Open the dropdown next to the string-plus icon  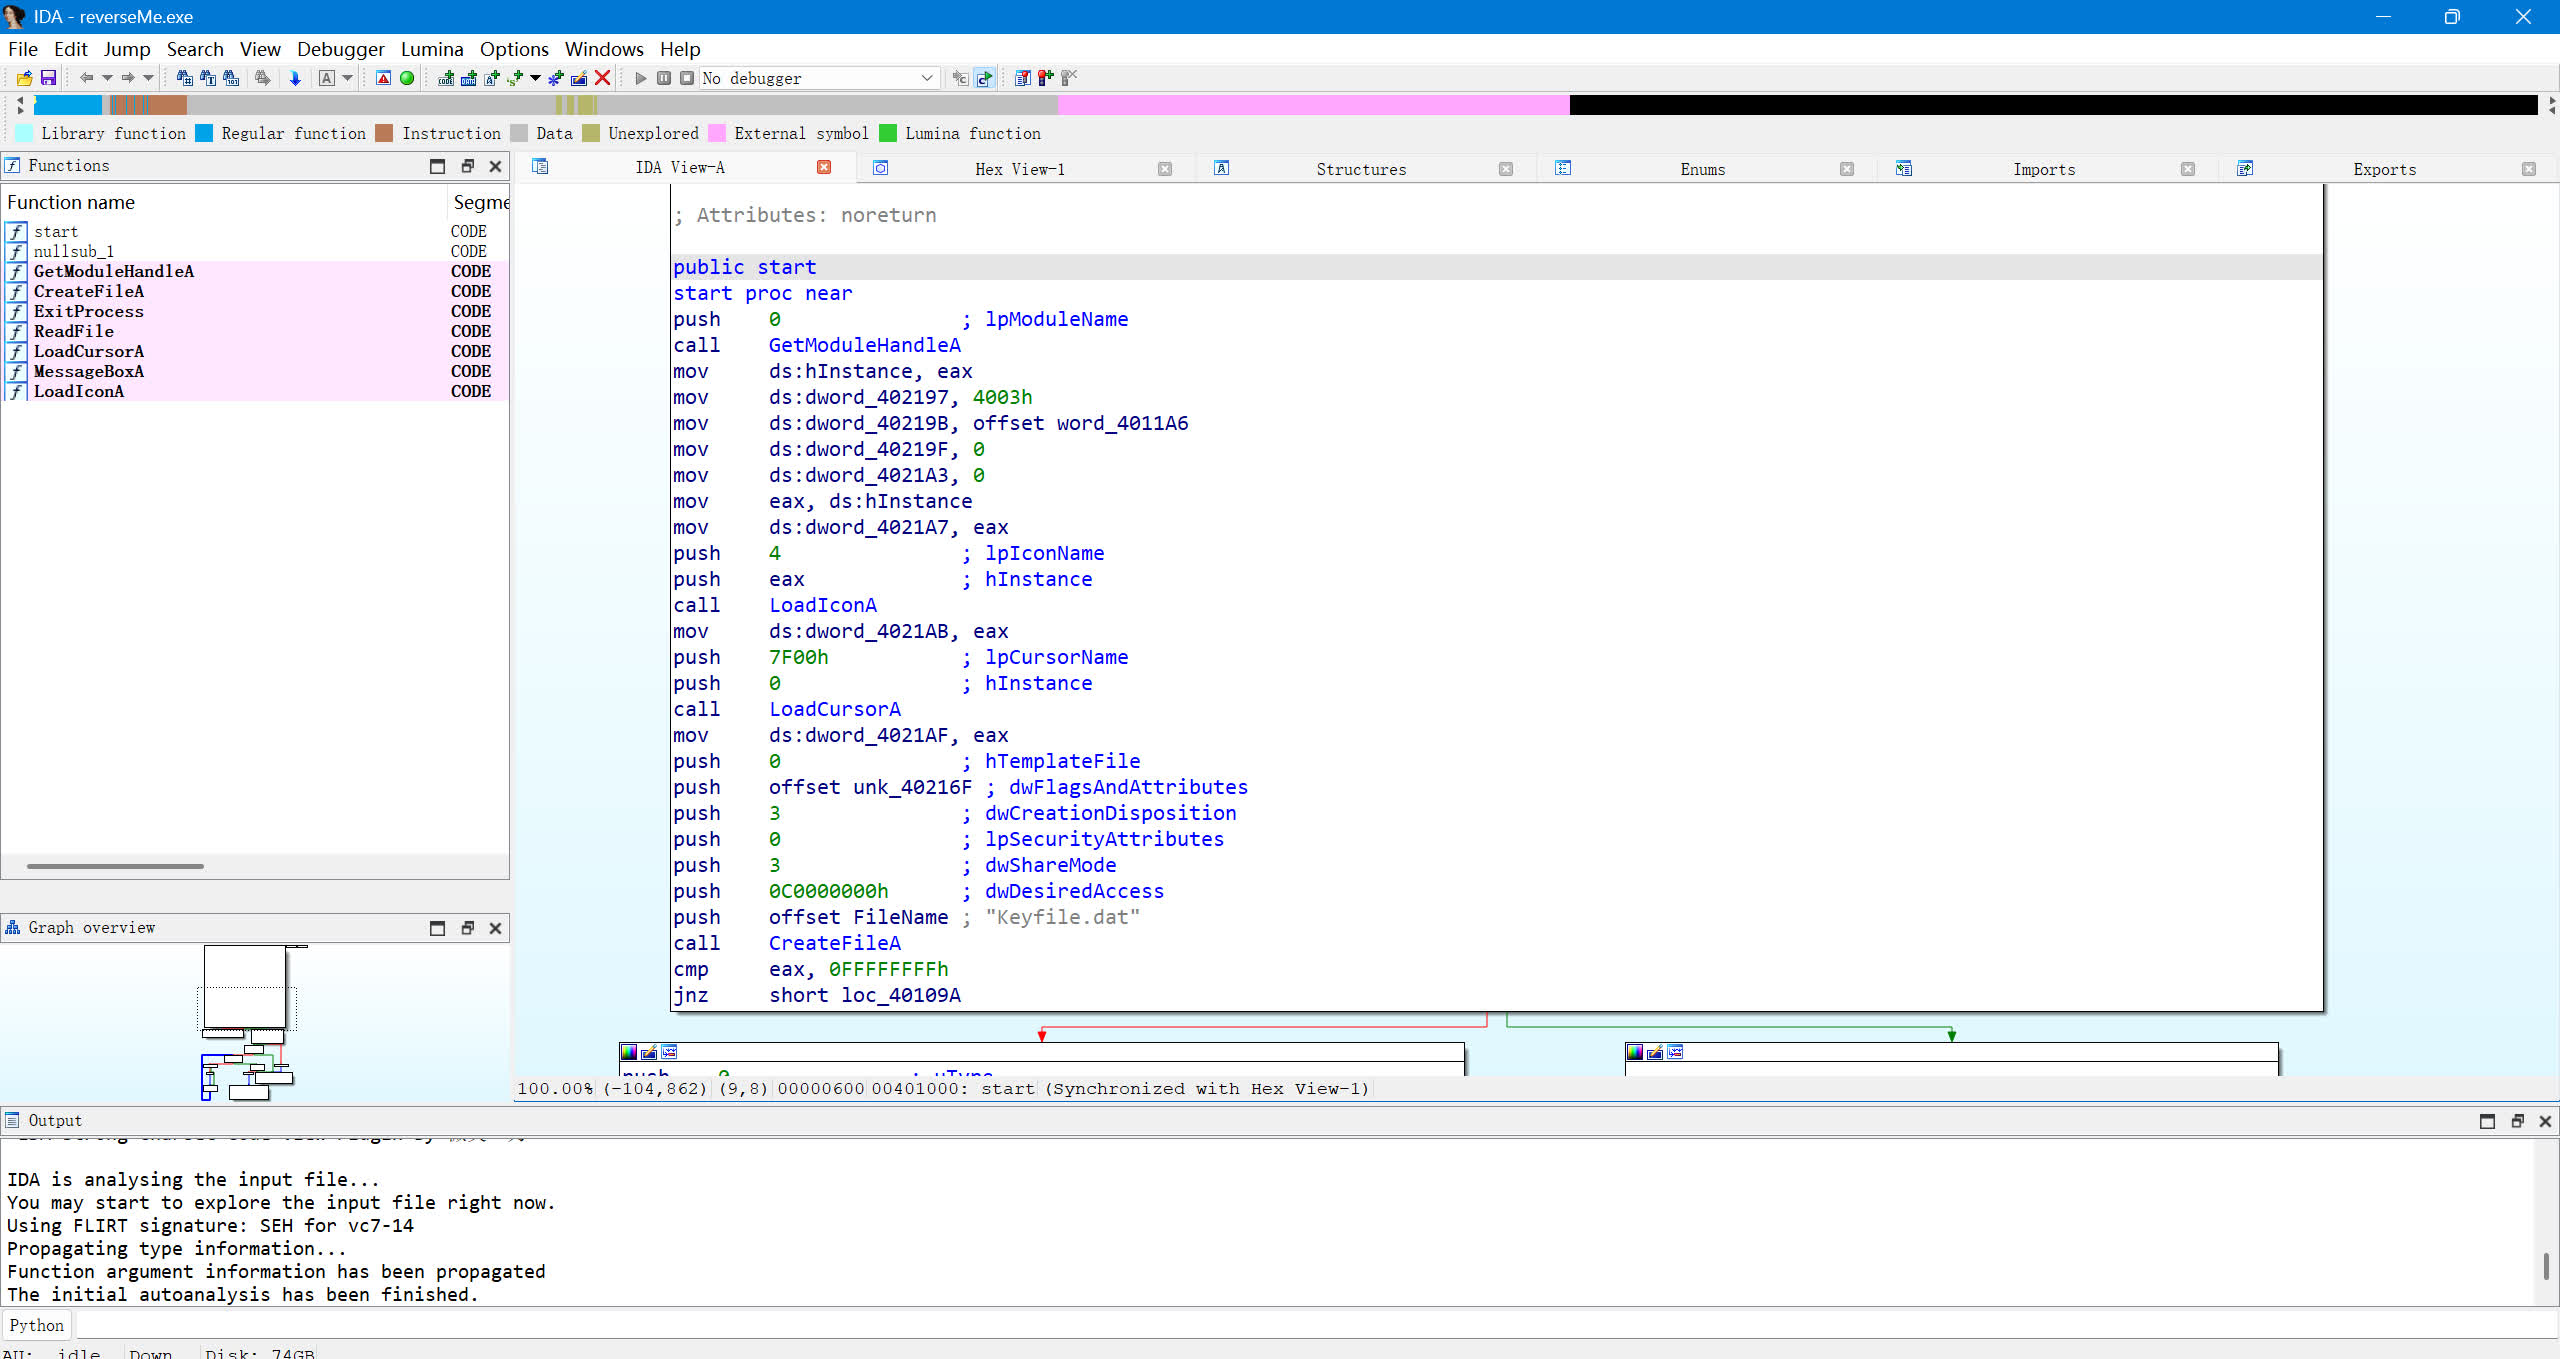535,78
